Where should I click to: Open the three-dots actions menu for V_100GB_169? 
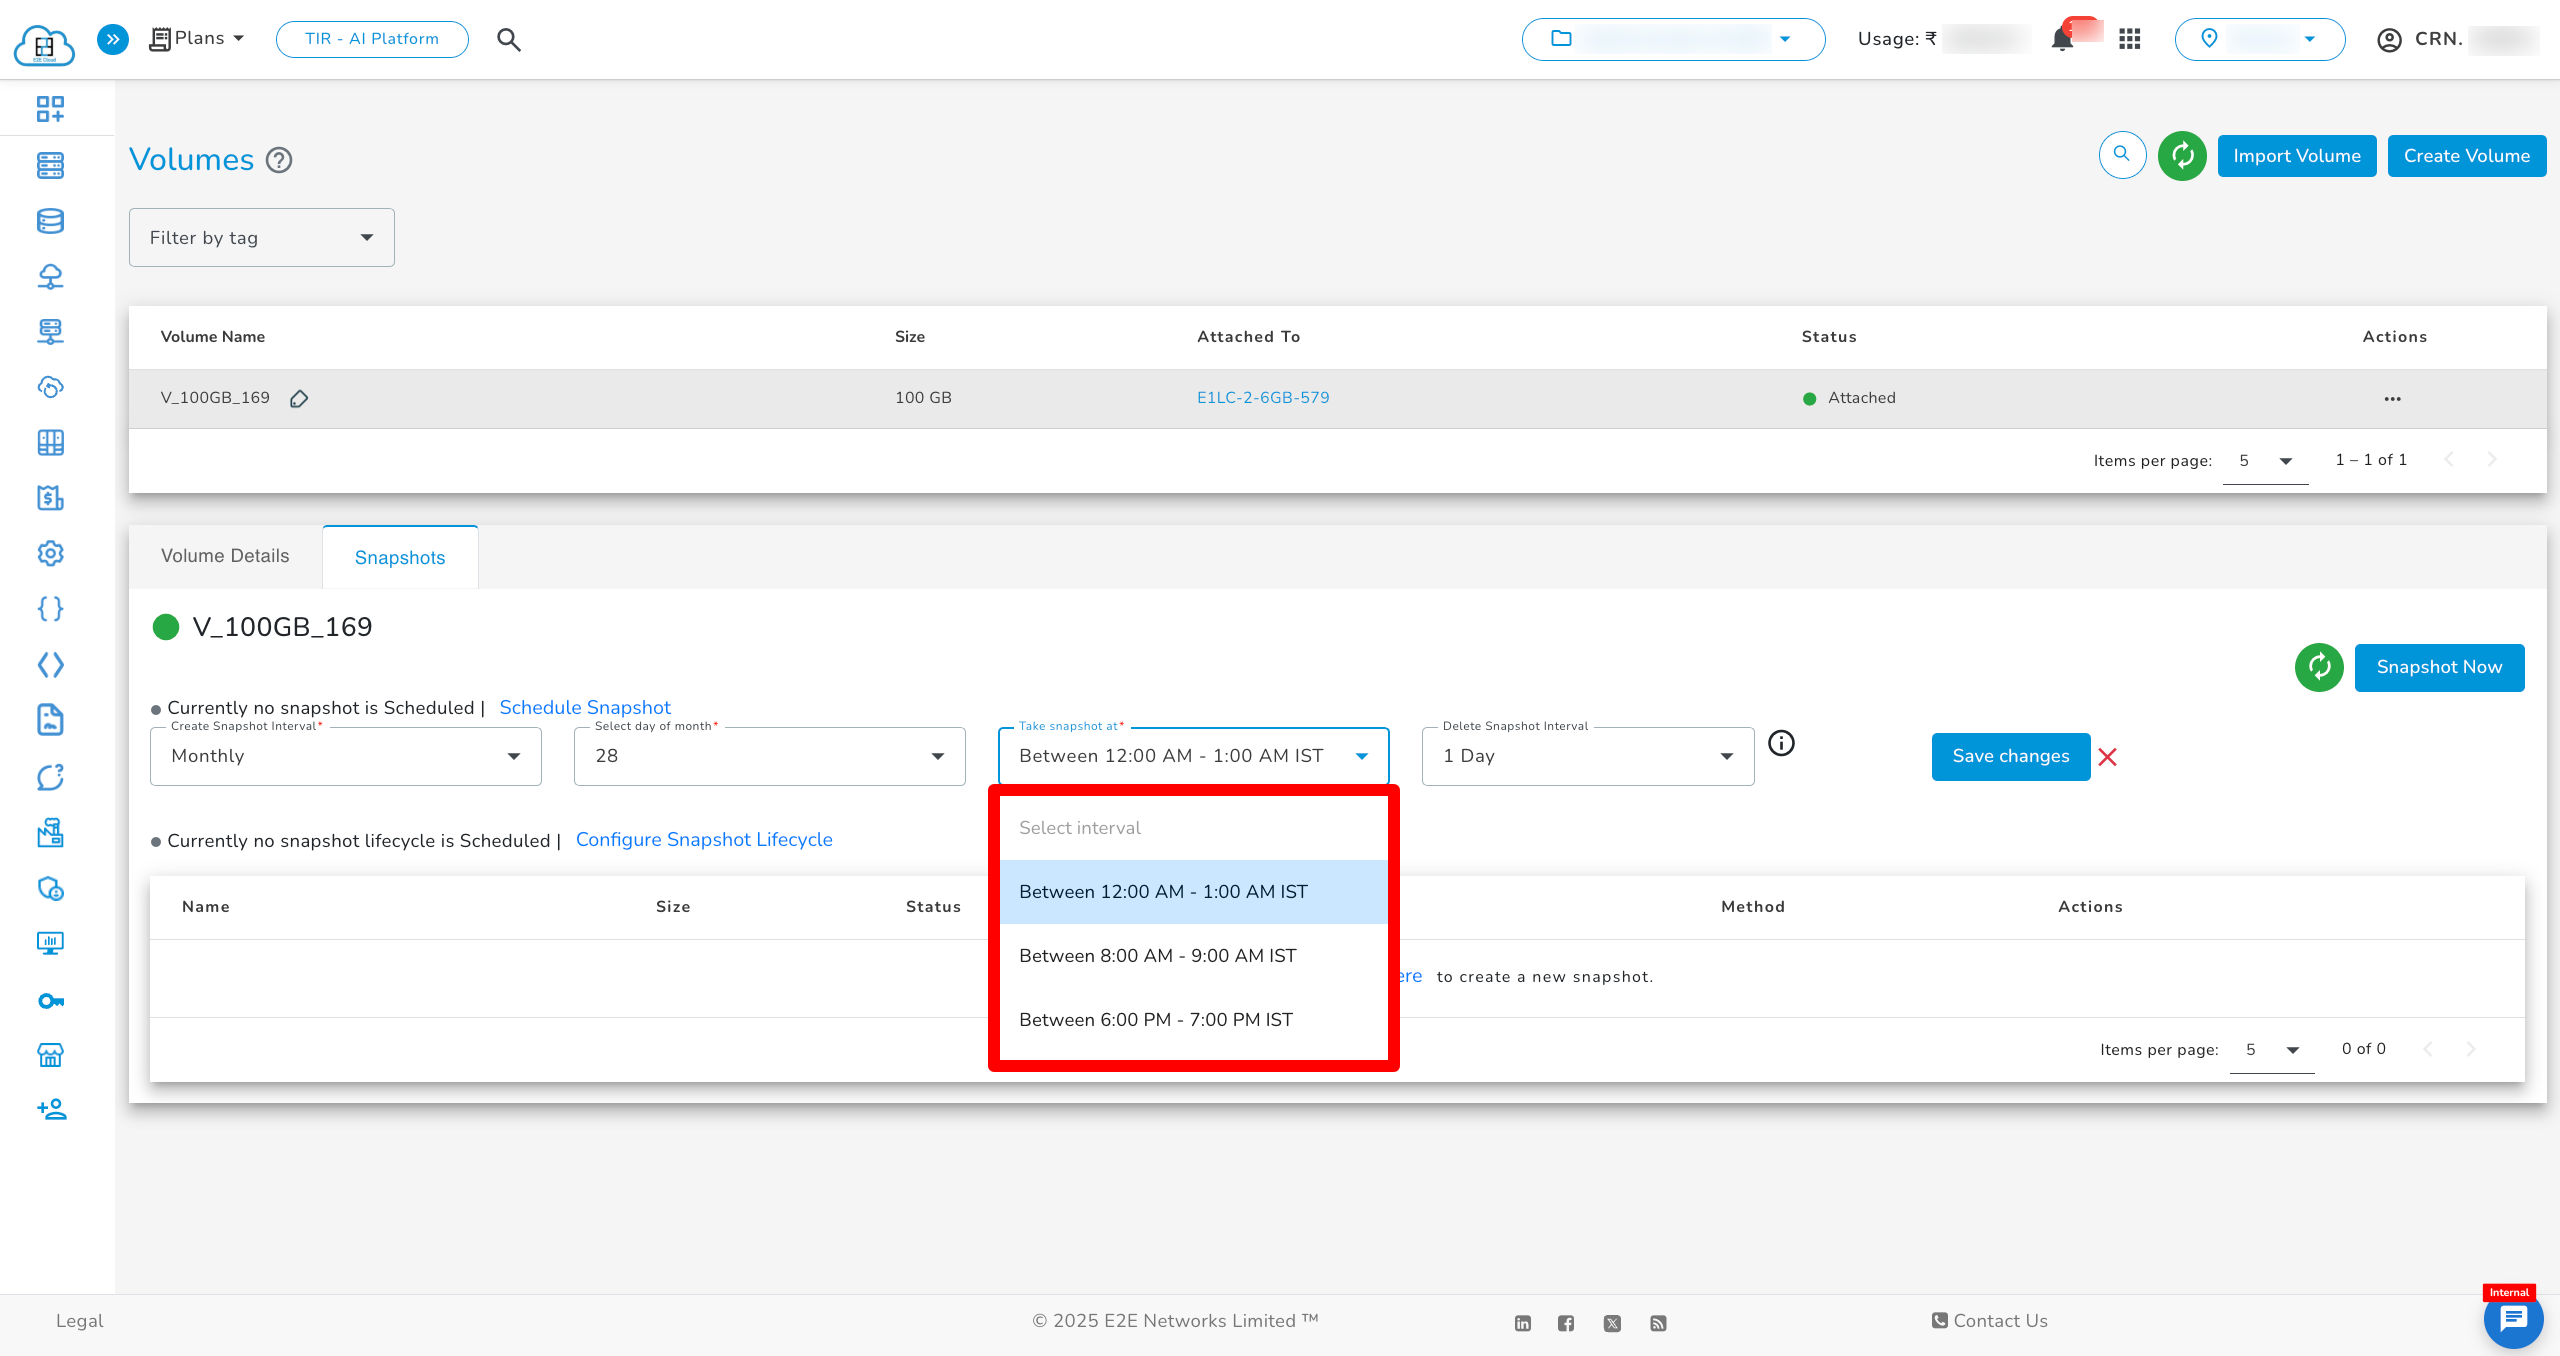pyautogui.click(x=2392, y=399)
